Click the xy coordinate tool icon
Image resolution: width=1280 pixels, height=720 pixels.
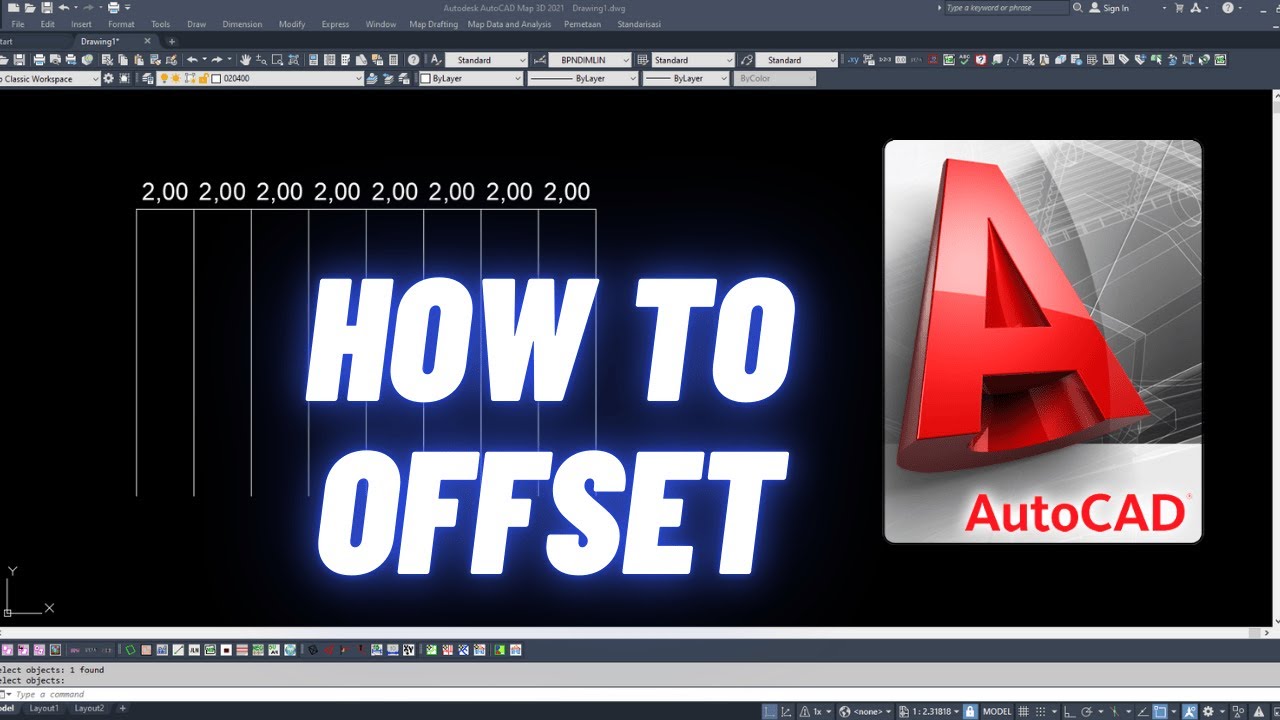tap(853, 60)
